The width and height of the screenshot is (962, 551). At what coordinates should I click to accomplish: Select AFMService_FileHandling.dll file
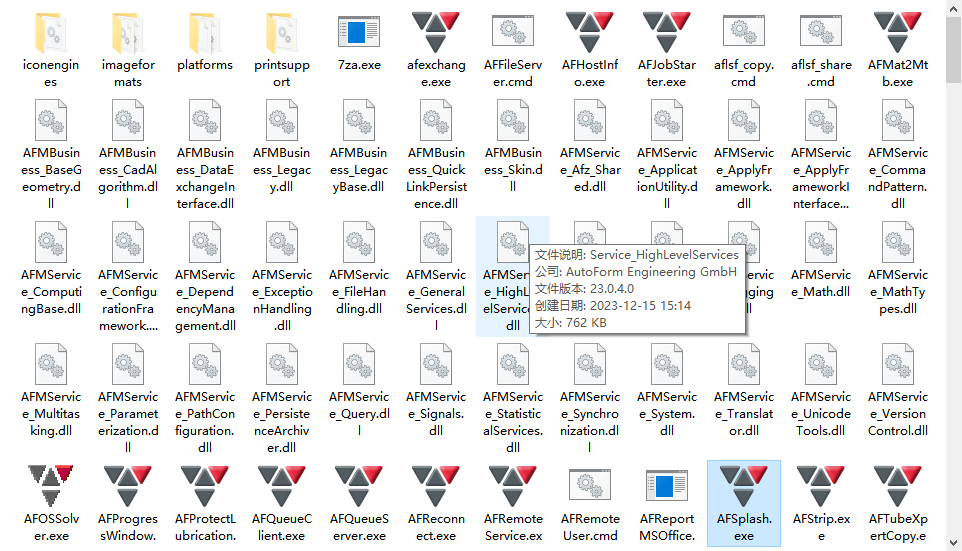point(358,245)
